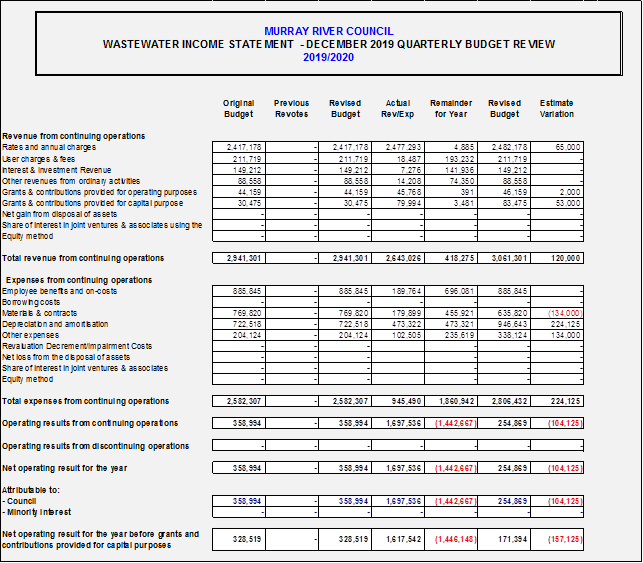Click the Previous Revotes column header
The width and height of the screenshot is (643, 563).
[291, 108]
